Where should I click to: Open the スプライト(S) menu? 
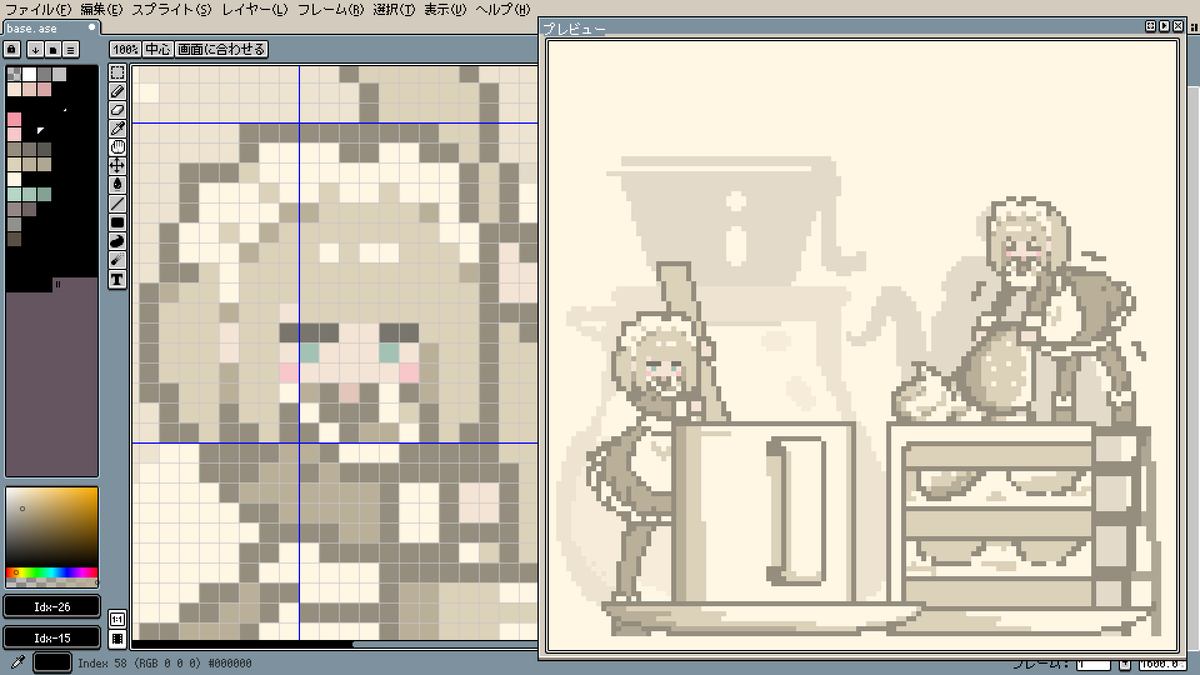(171, 9)
